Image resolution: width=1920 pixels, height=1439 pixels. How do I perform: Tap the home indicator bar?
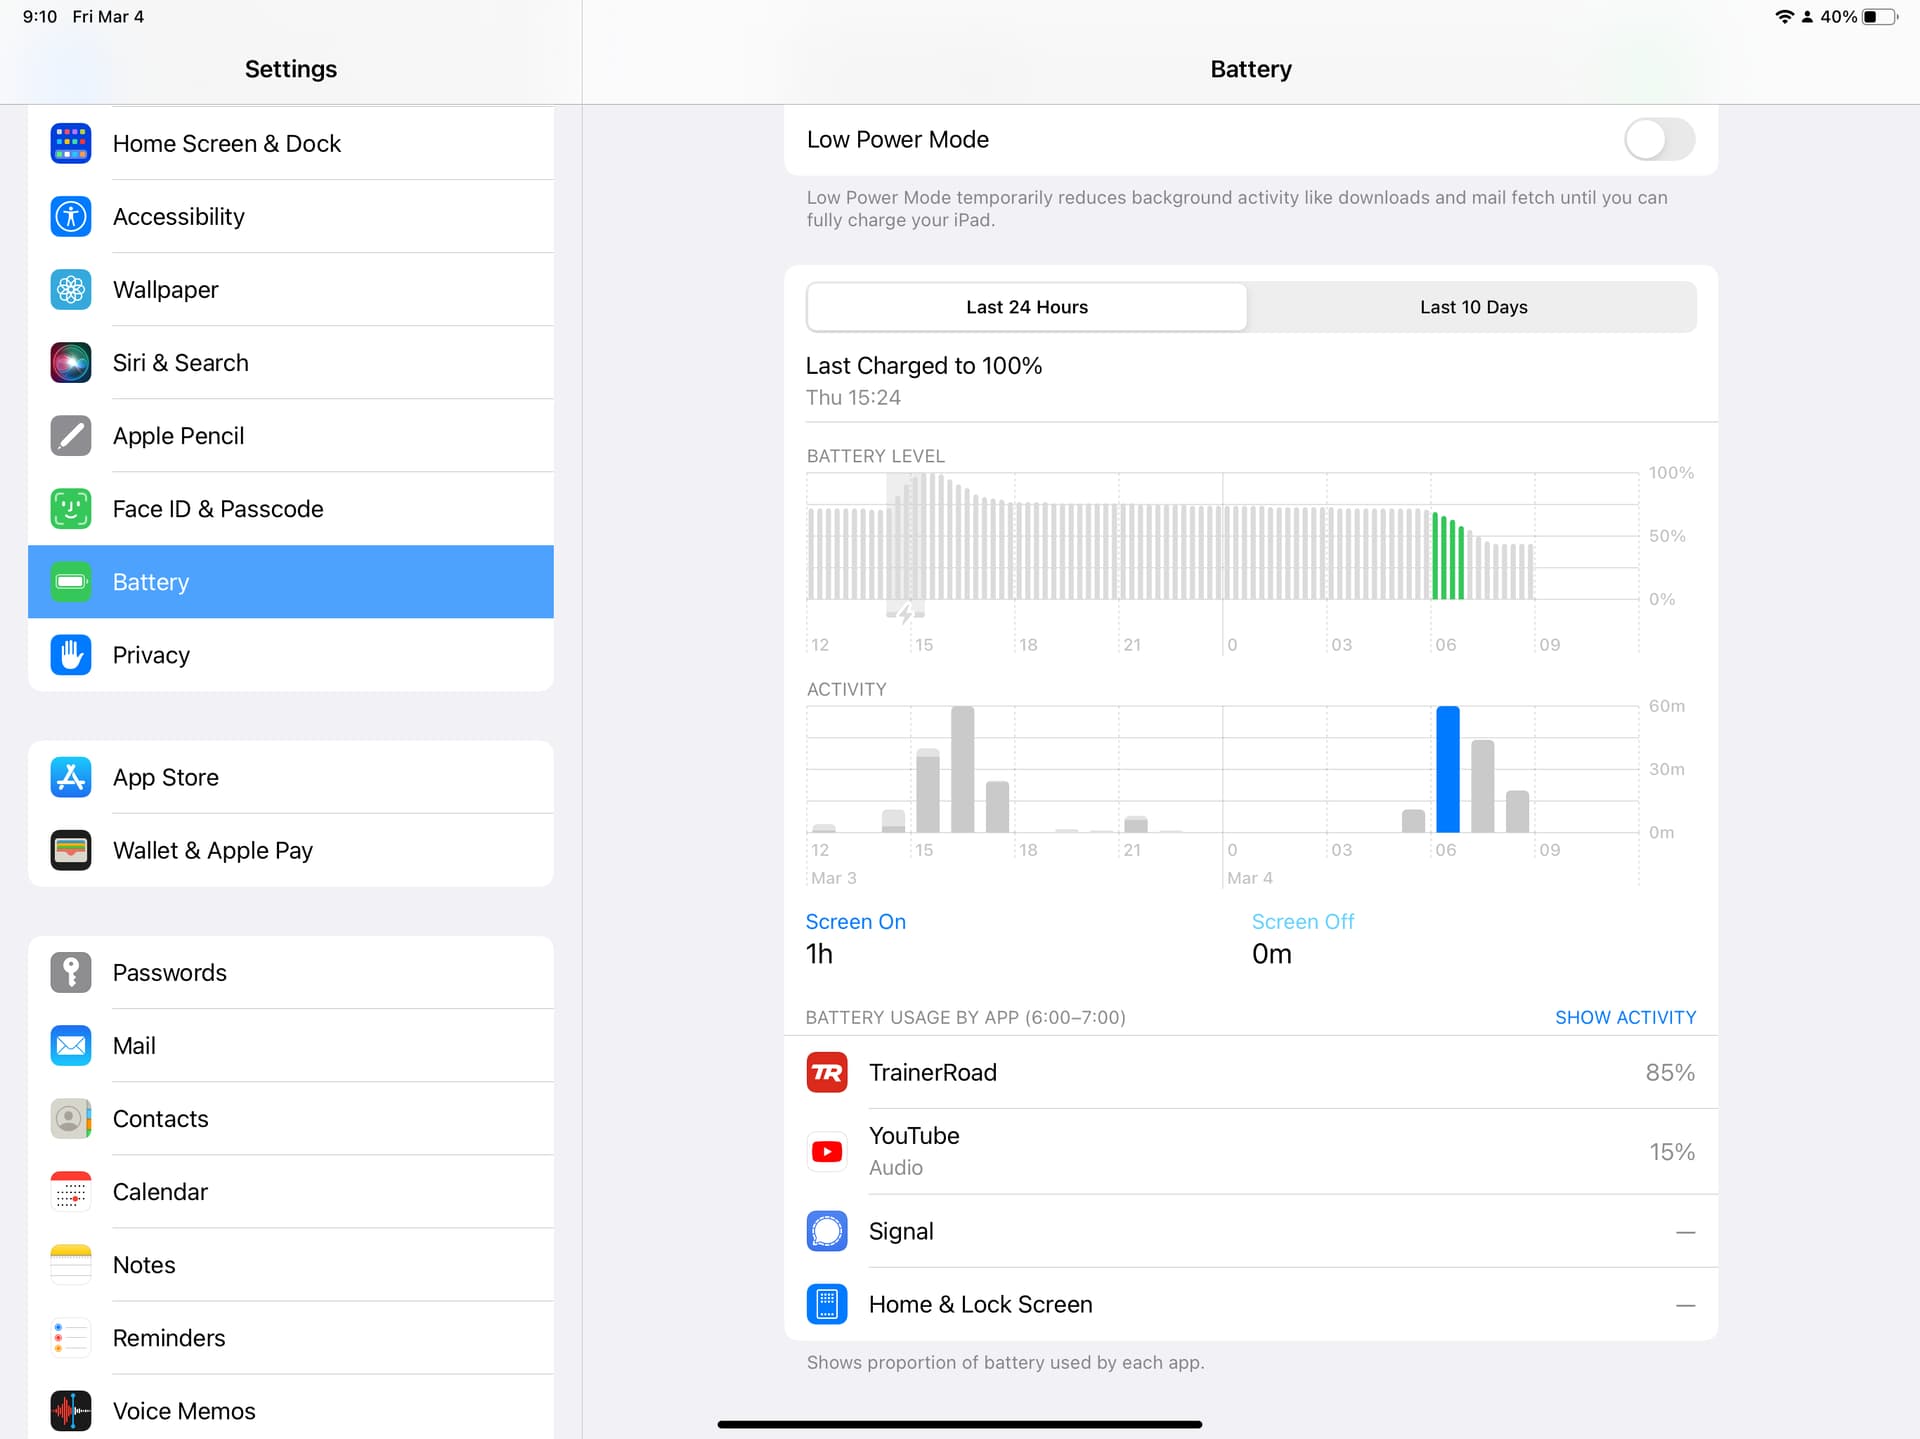pyautogui.click(x=959, y=1424)
